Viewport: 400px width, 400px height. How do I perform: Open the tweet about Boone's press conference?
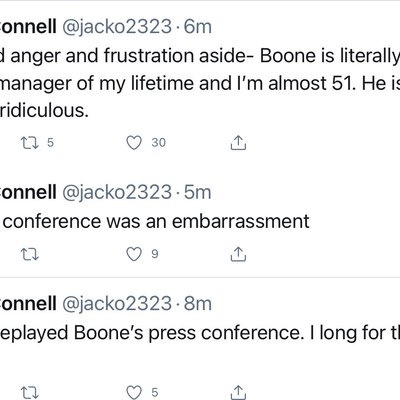[200, 333]
